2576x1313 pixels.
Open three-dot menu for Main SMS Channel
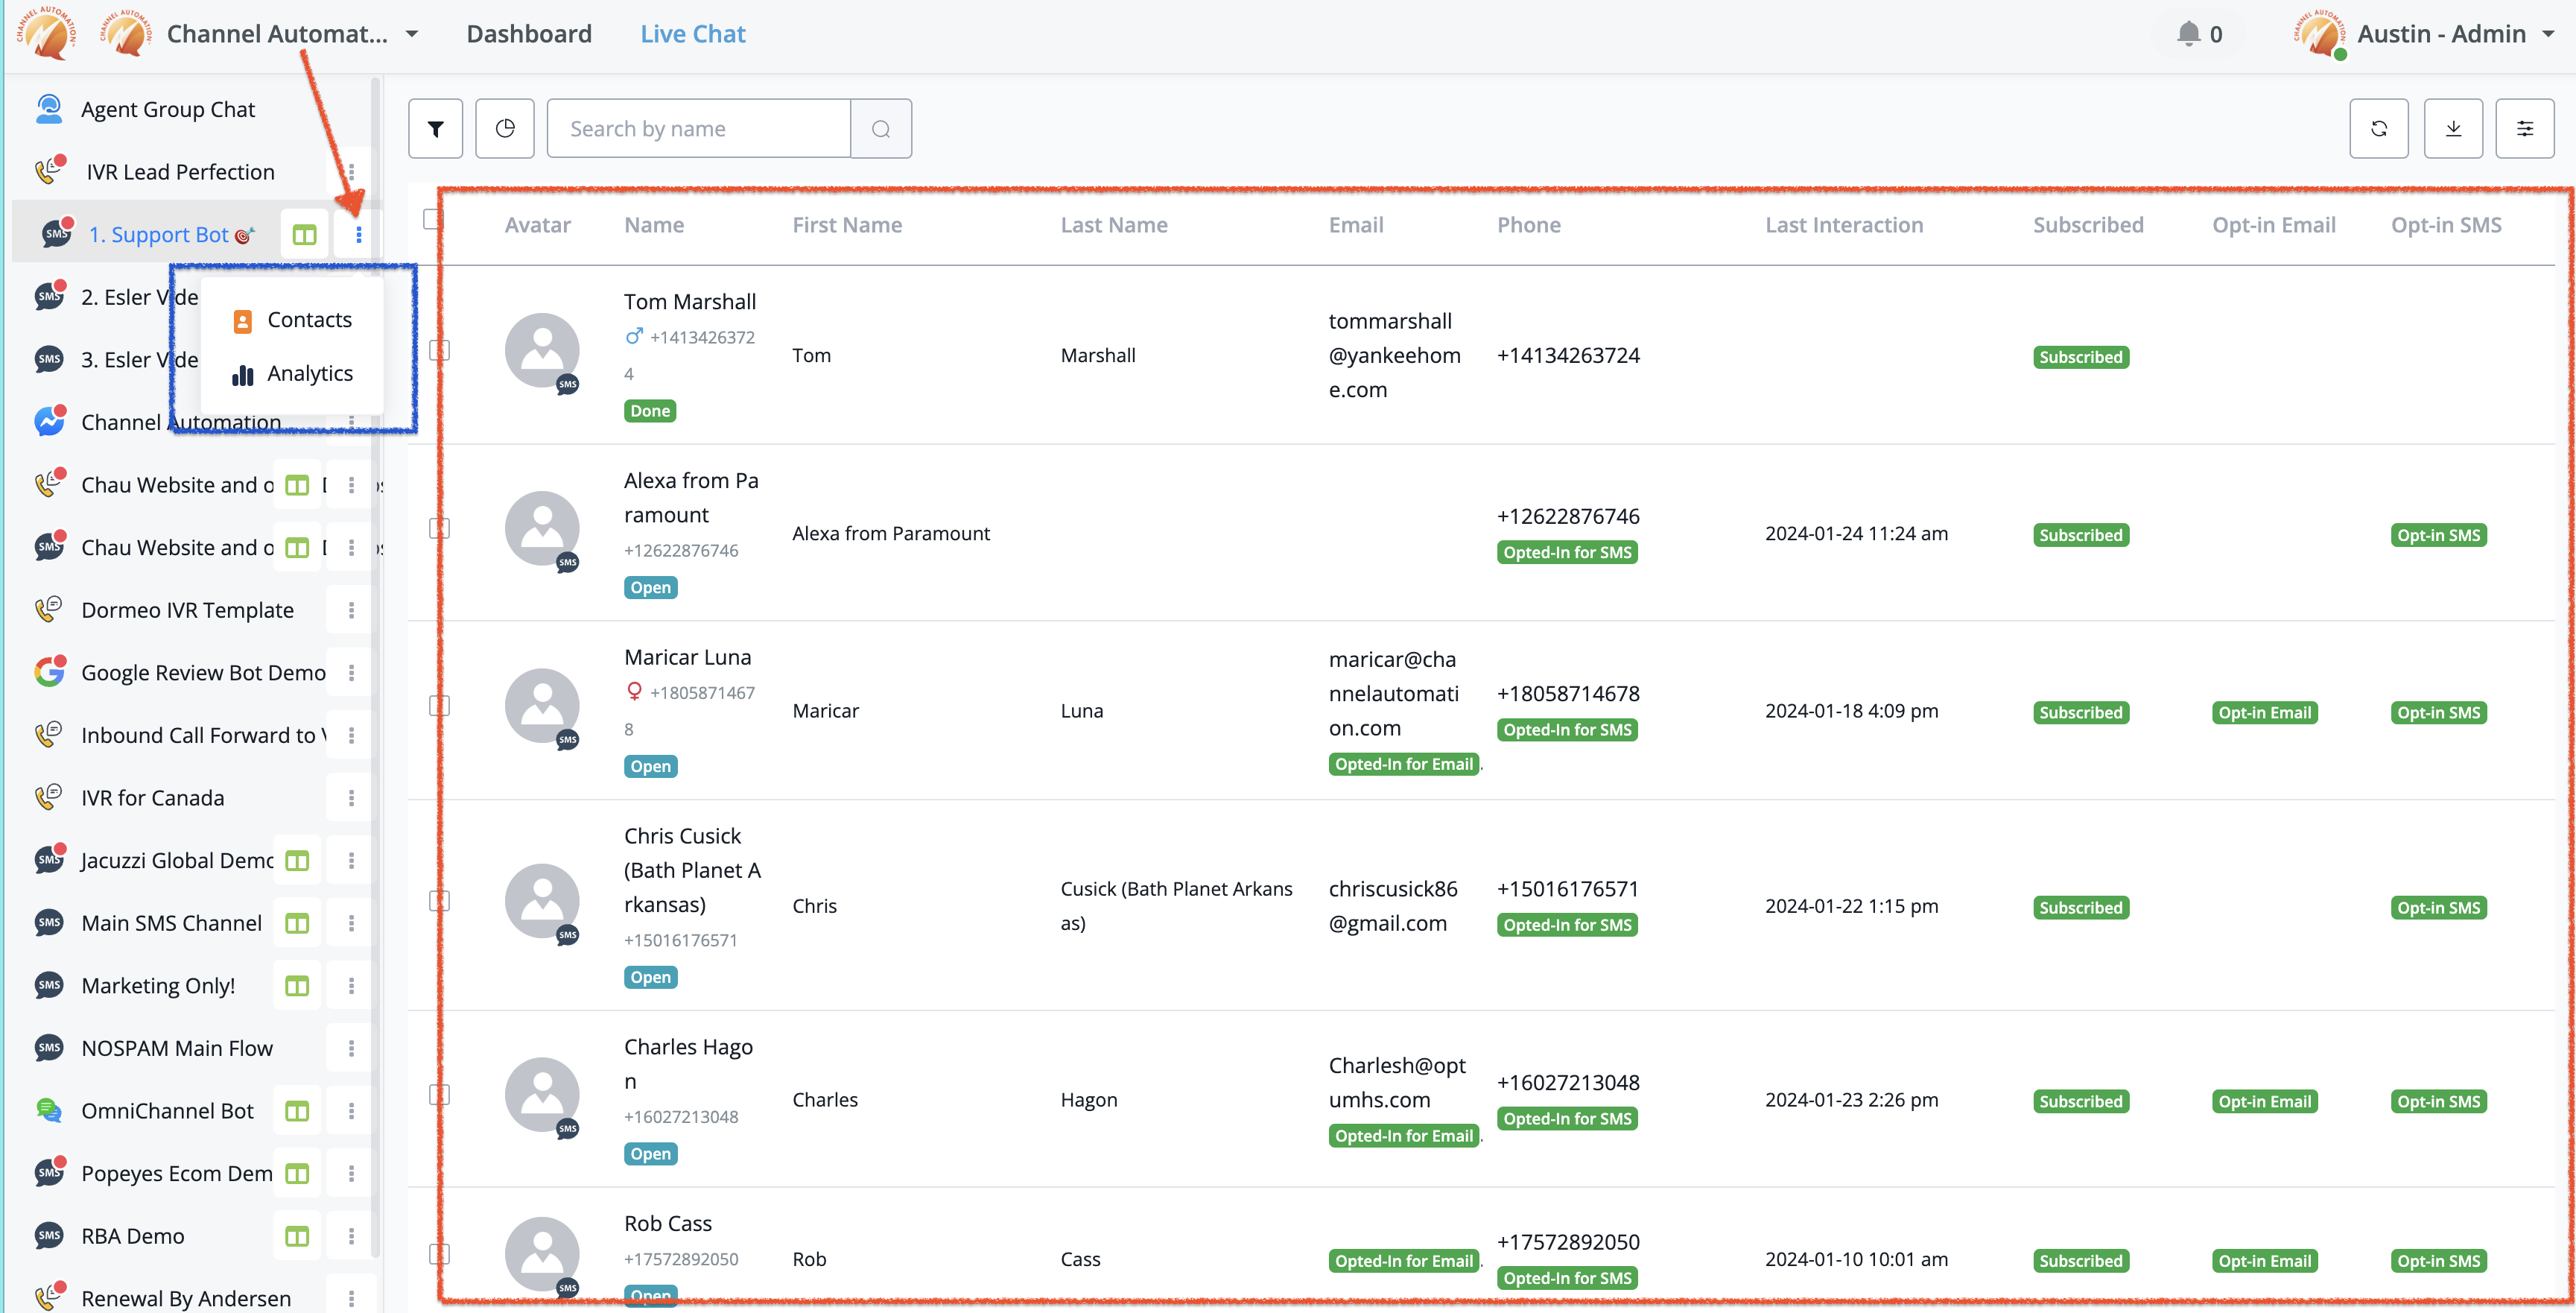point(351,924)
